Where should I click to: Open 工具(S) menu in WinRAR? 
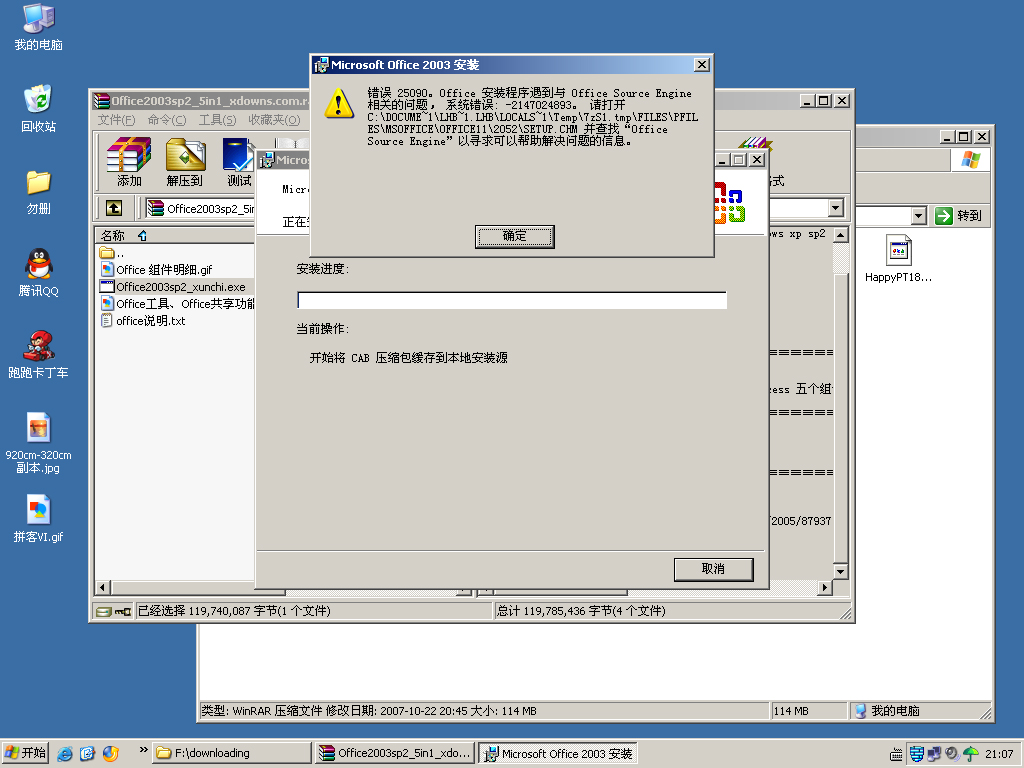point(217,120)
